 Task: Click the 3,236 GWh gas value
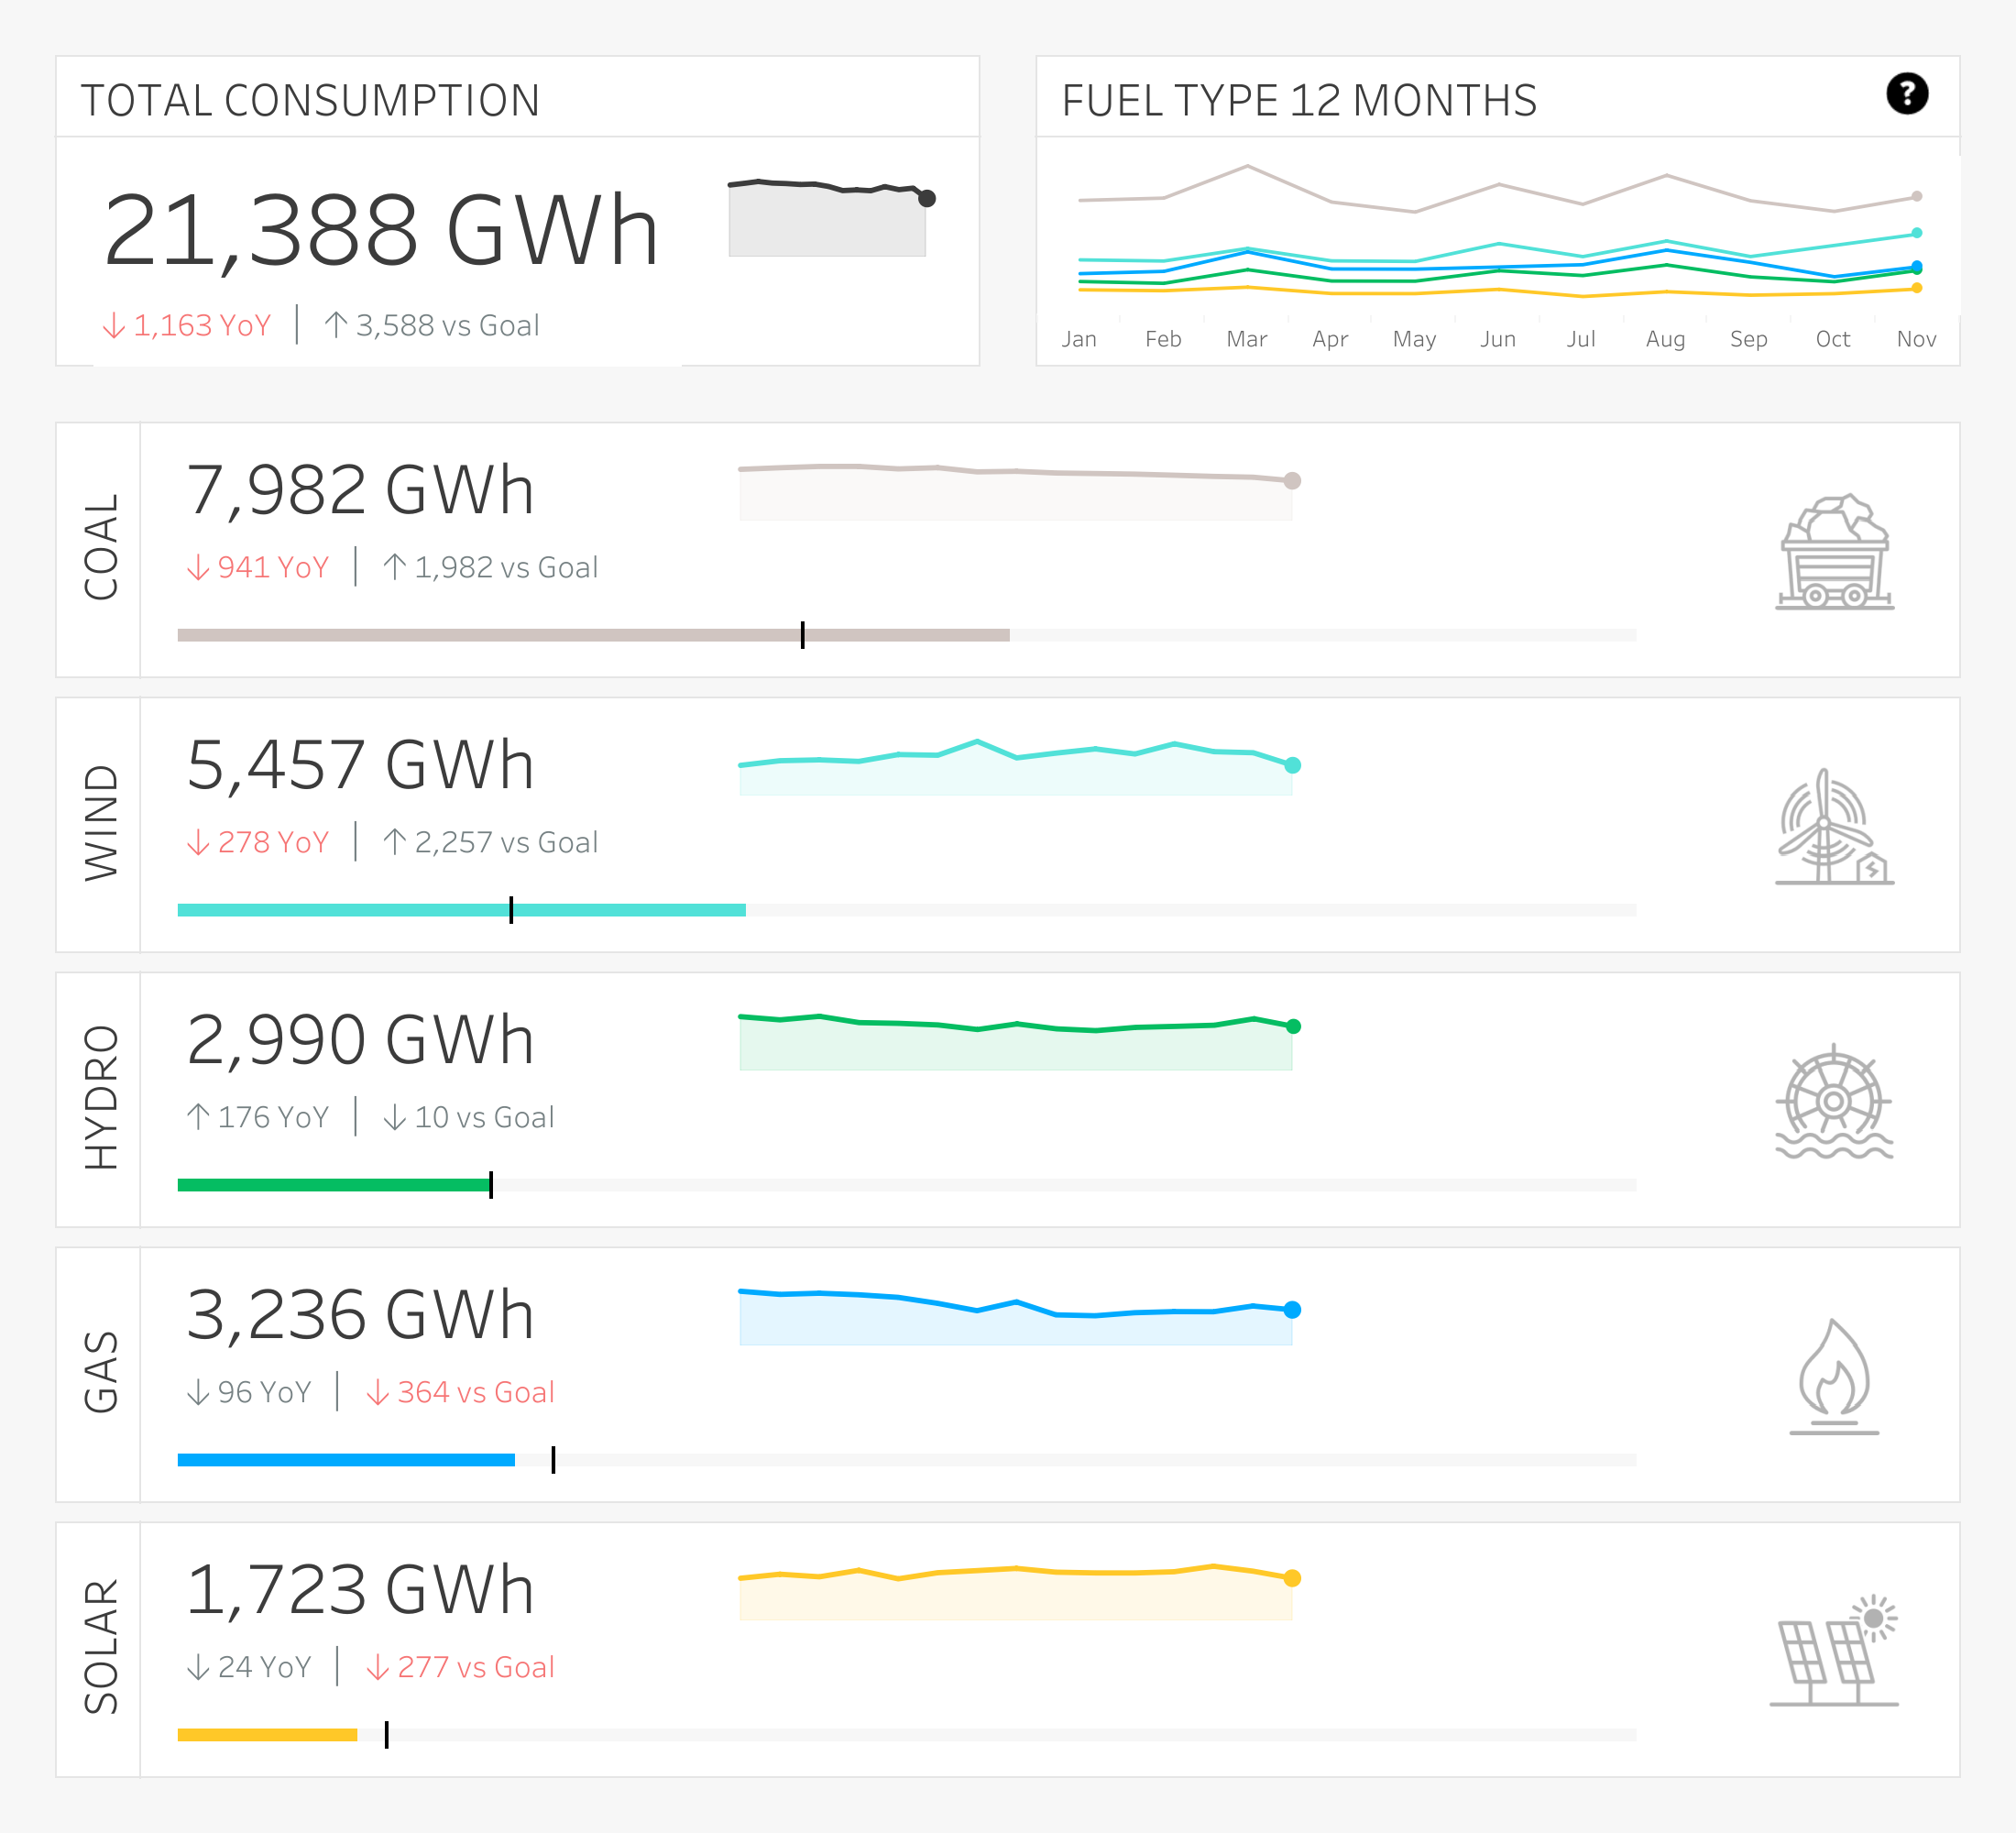point(360,1316)
